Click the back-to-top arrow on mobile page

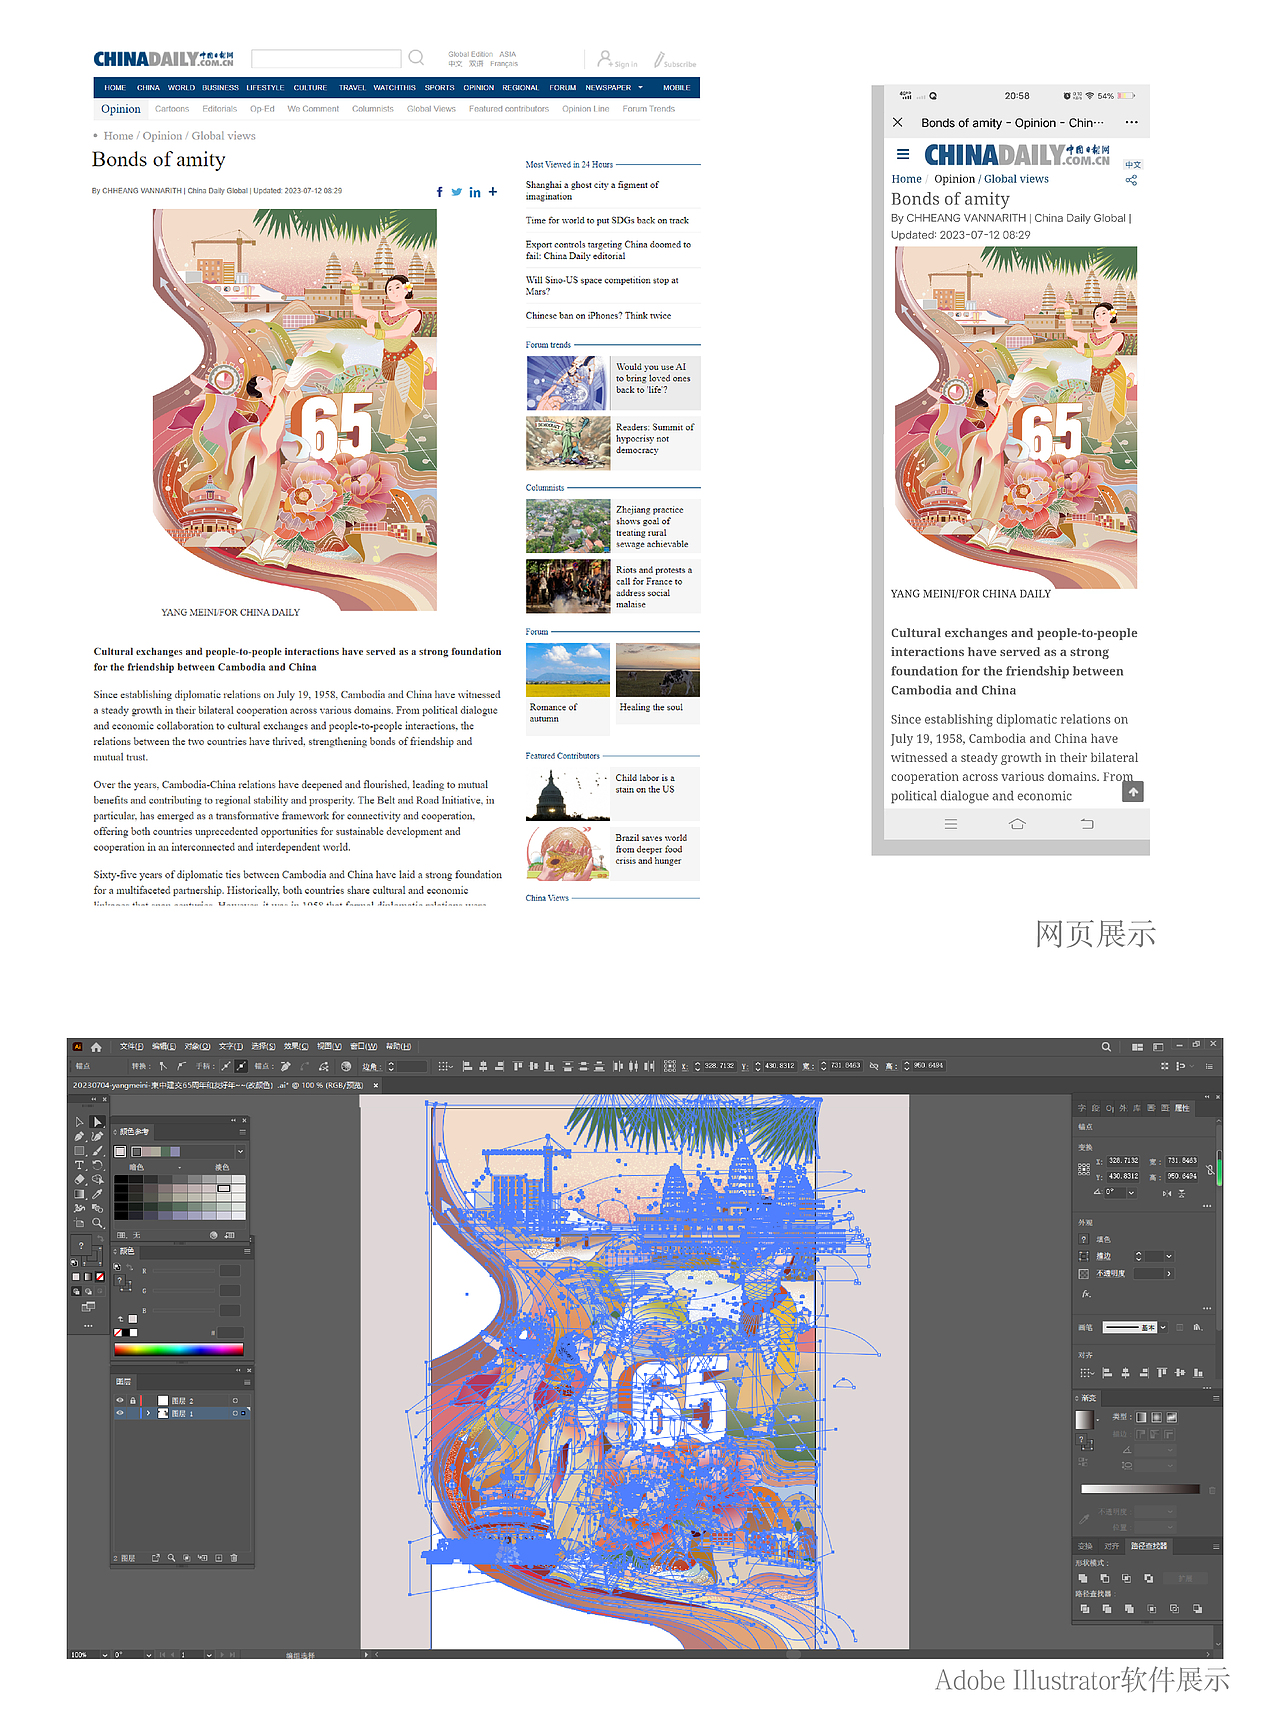pyautogui.click(x=1133, y=792)
